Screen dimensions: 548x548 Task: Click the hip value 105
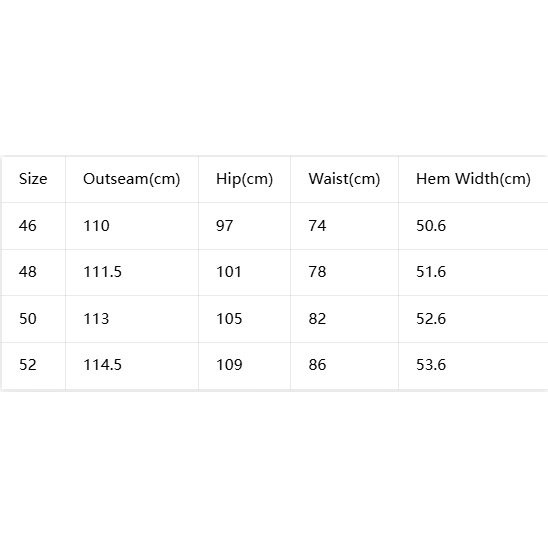click(229, 319)
